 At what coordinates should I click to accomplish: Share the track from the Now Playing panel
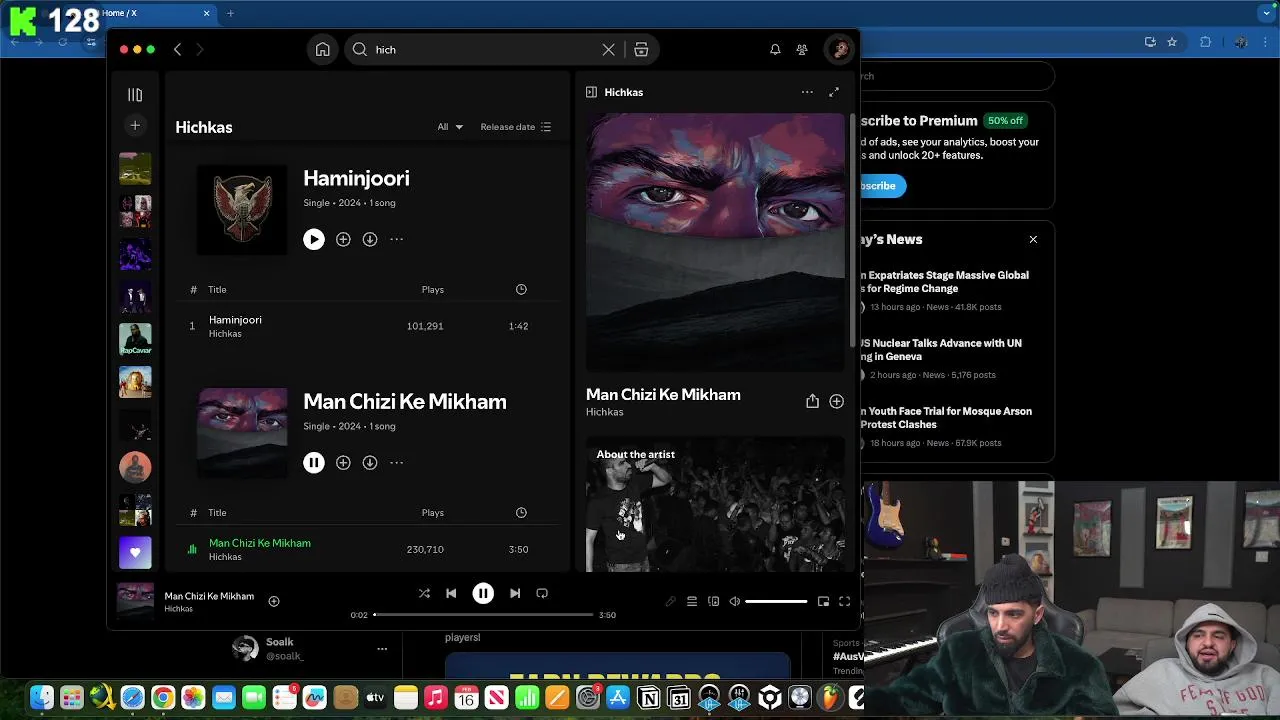click(812, 401)
